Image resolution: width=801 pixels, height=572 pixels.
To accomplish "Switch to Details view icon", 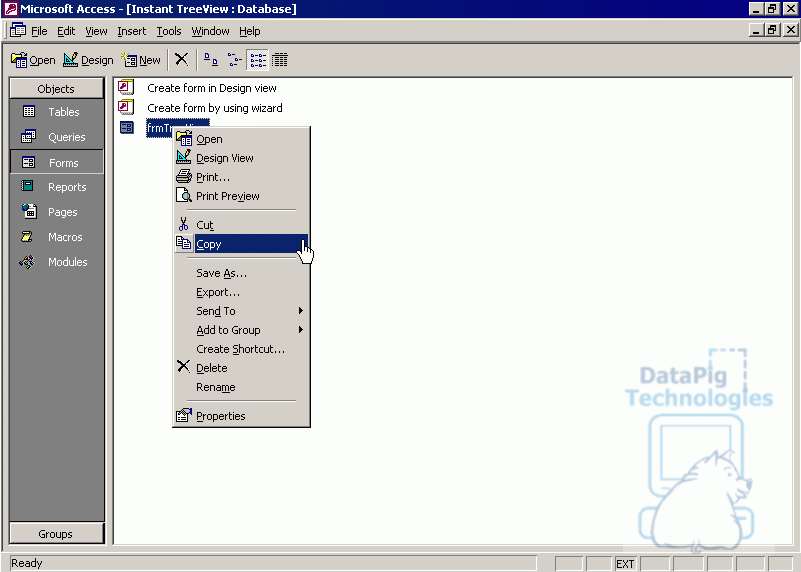I will coord(279,60).
